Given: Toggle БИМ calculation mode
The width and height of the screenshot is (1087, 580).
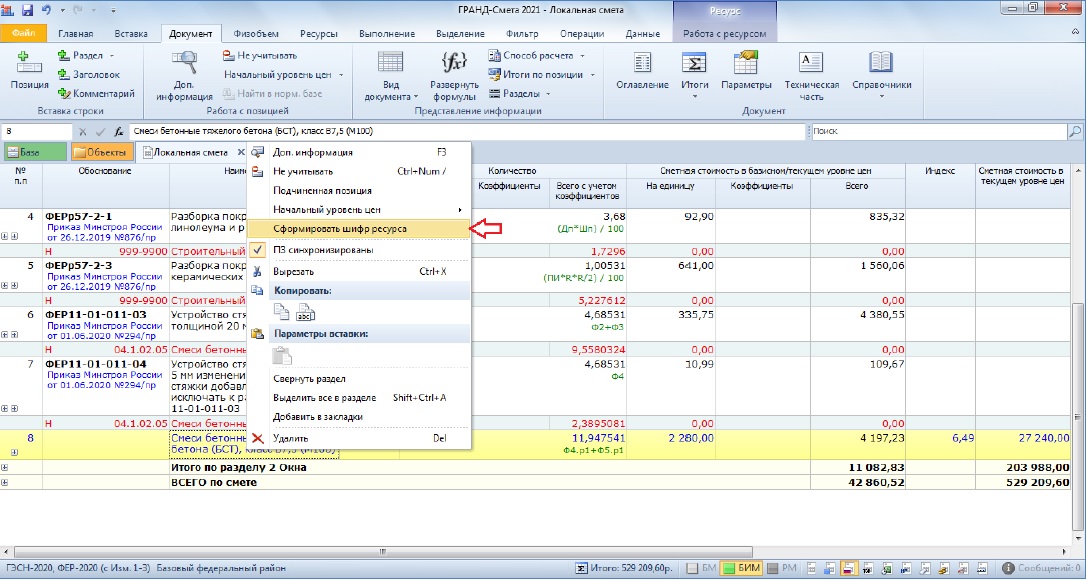Looking at the screenshot, I should click(x=741, y=569).
